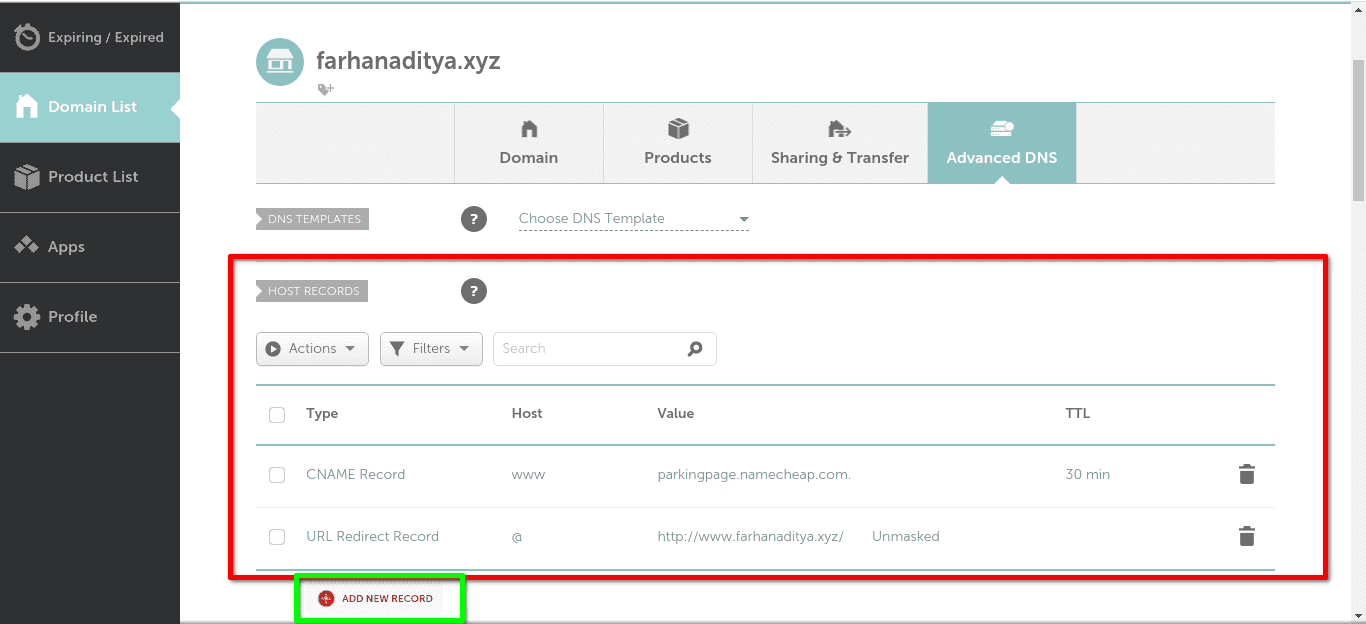Click the Host Records help question mark
This screenshot has height=624, width=1366.
(x=473, y=291)
